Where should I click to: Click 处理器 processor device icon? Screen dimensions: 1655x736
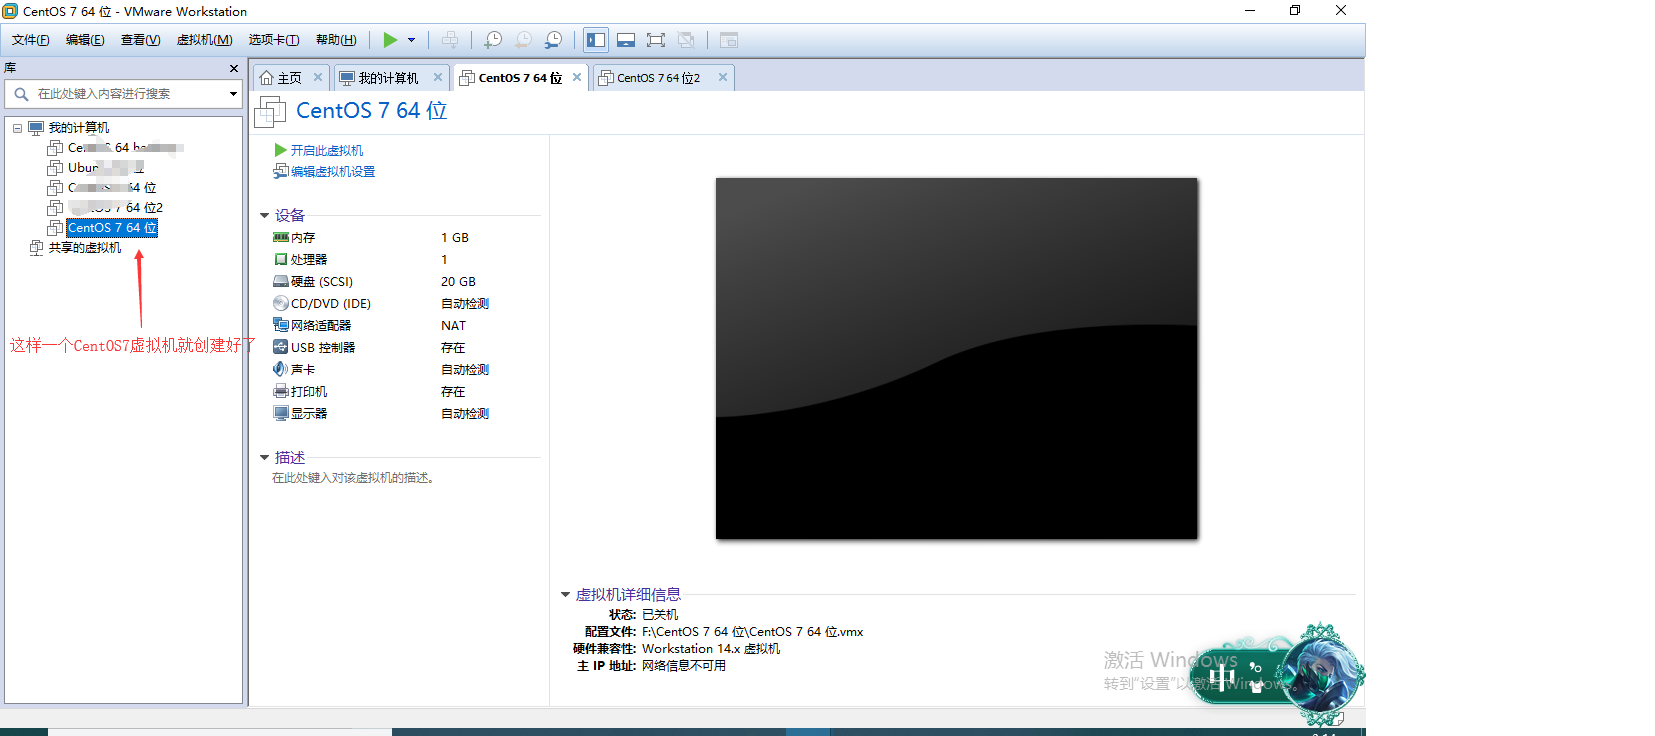[281, 260]
